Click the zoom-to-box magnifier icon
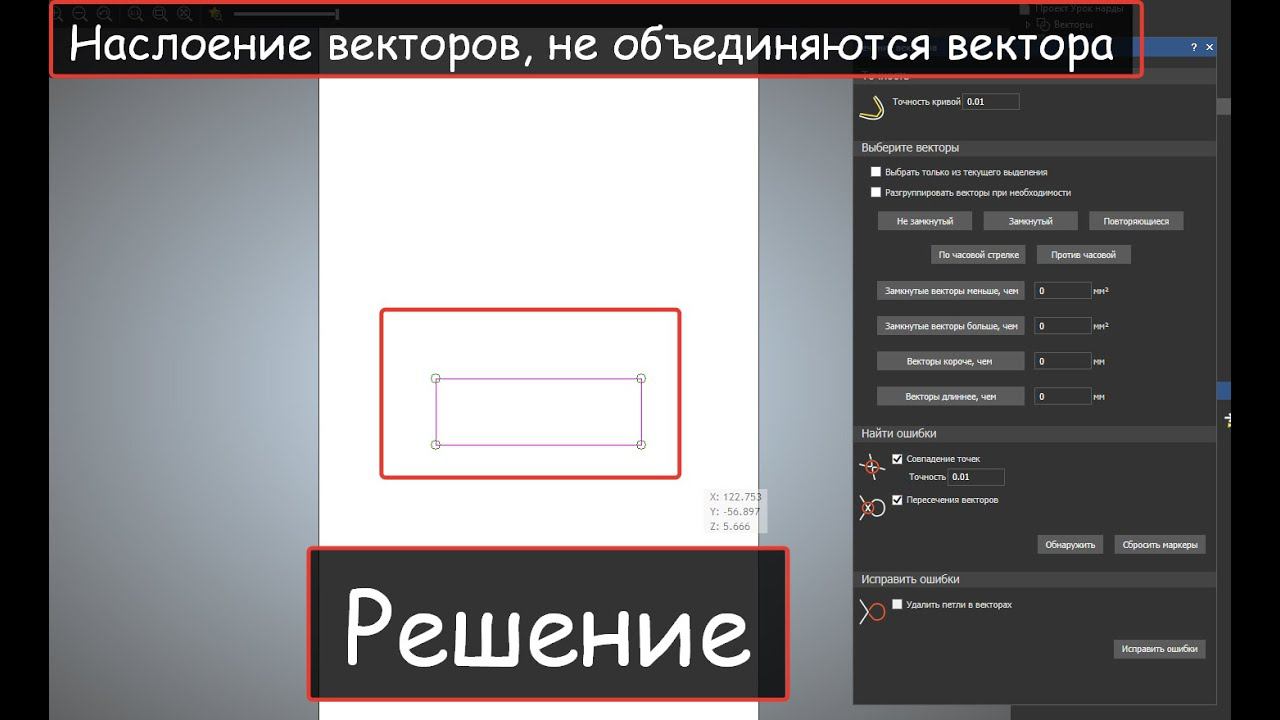The image size is (1280, 720). click(160, 14)
